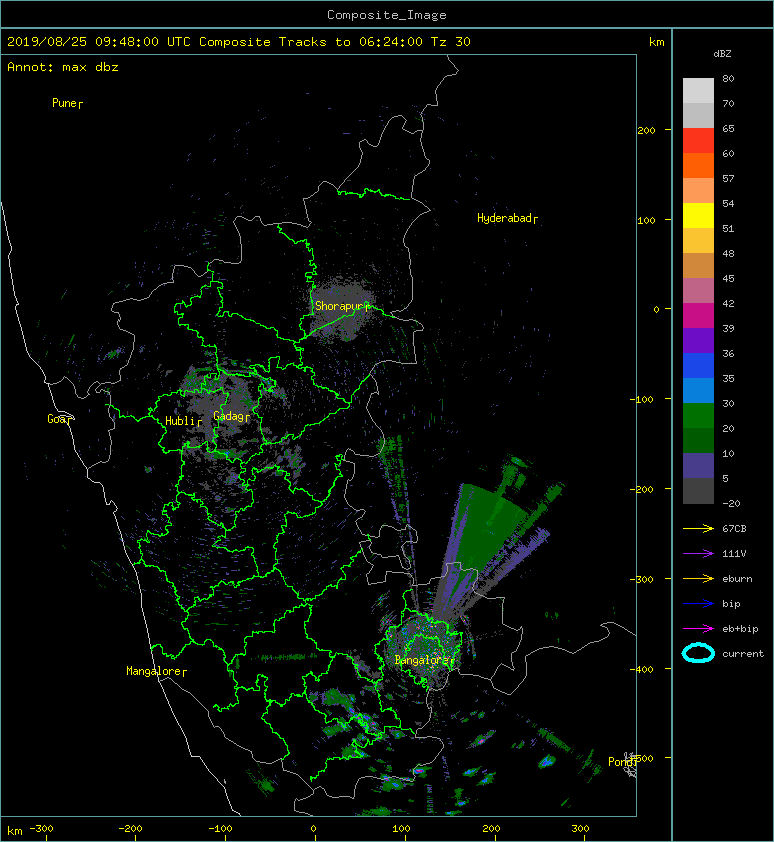Click the km unit label at top right
The width and height of the screenshot is (774, 842).
656,42
